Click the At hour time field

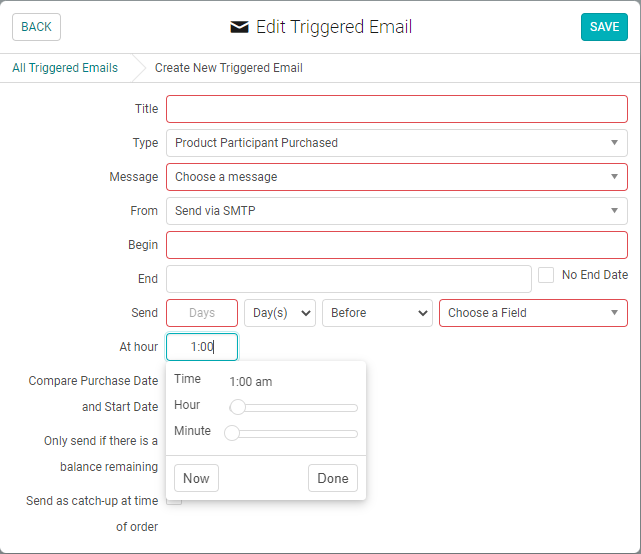202,347
